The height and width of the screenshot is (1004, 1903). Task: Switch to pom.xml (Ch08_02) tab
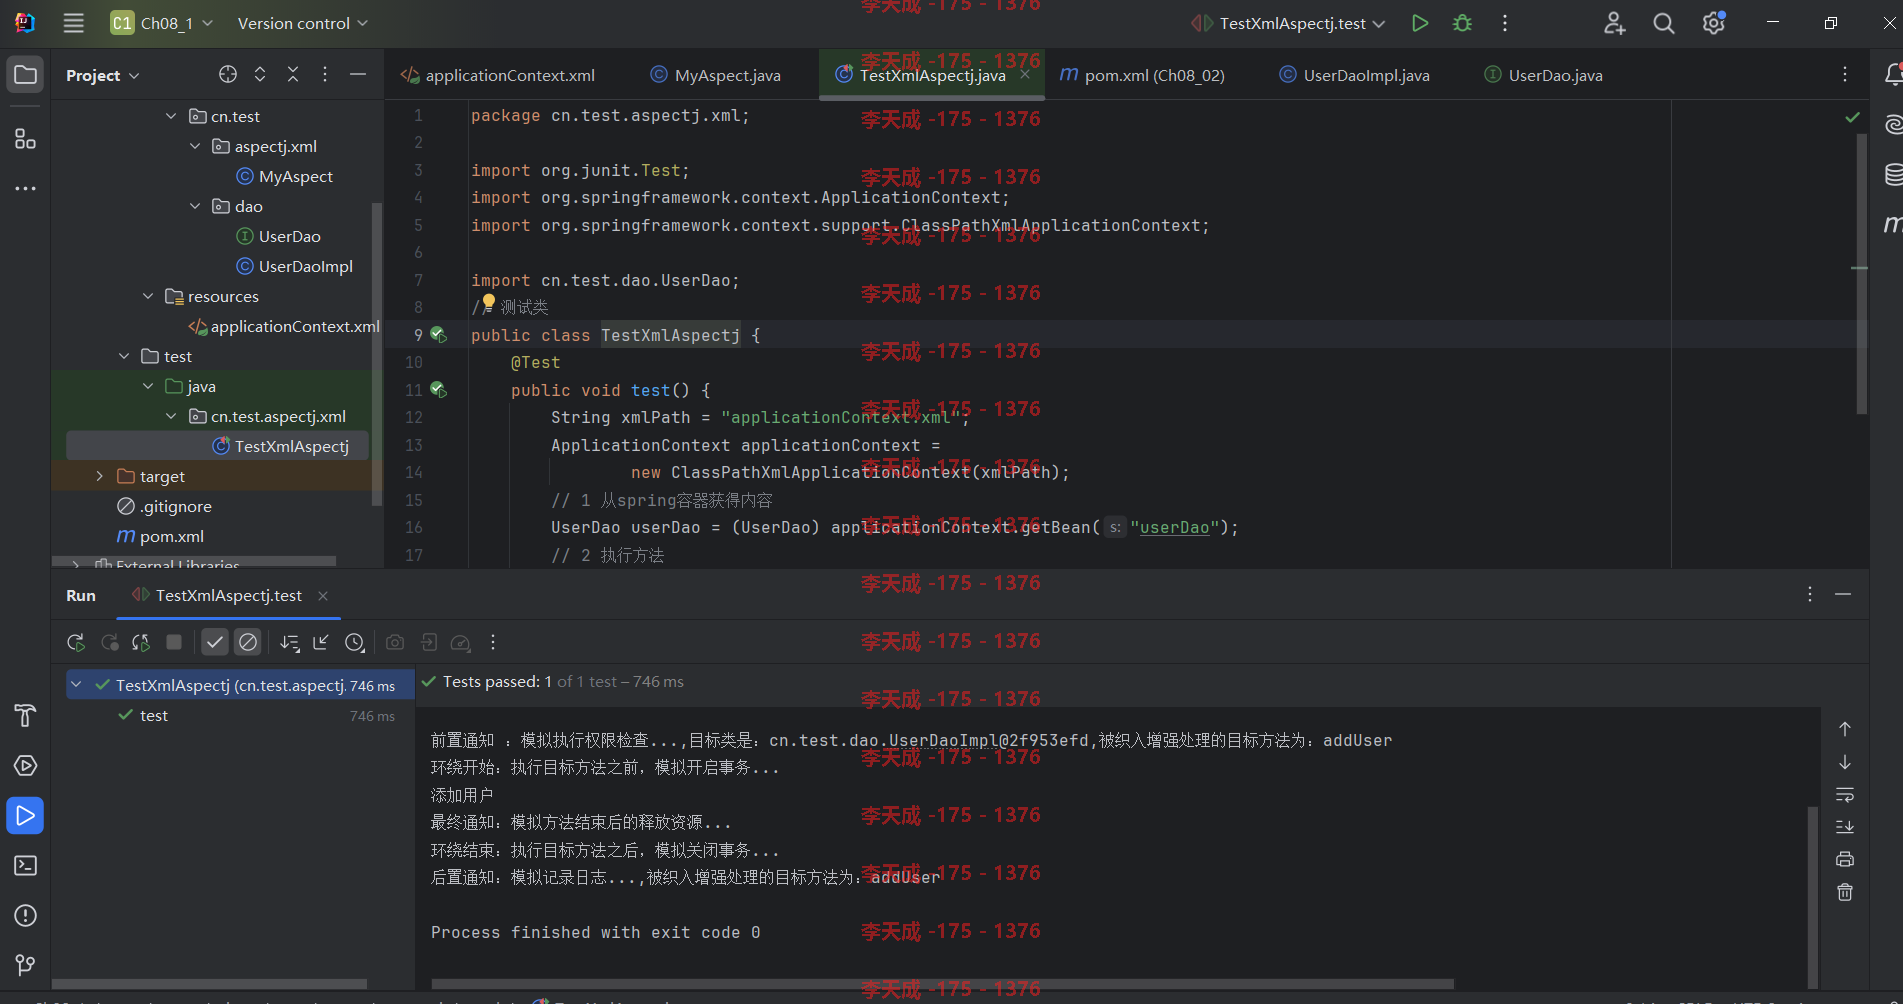point(1142,75)
